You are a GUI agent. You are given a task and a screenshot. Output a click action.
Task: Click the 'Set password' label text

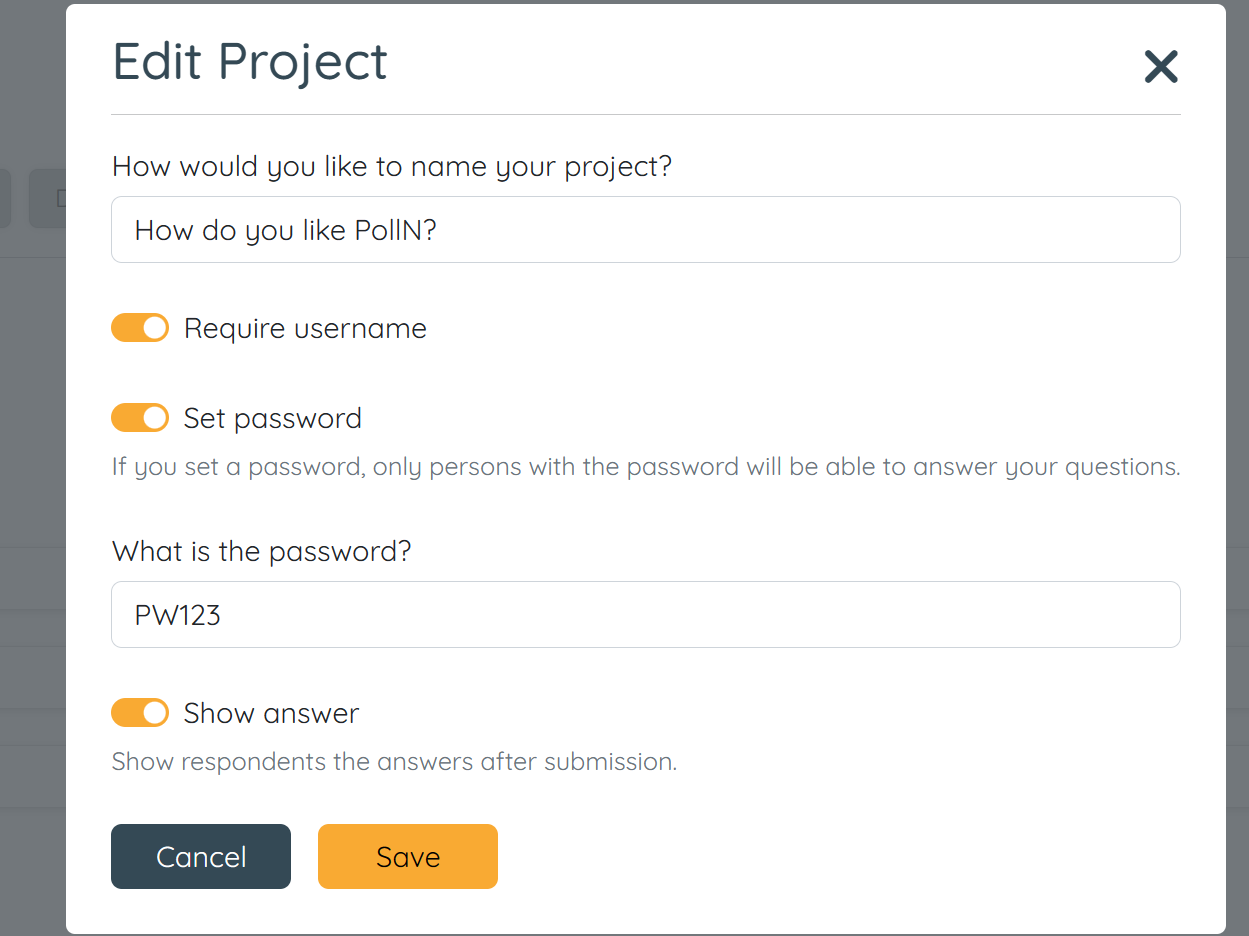click(272, 417)
